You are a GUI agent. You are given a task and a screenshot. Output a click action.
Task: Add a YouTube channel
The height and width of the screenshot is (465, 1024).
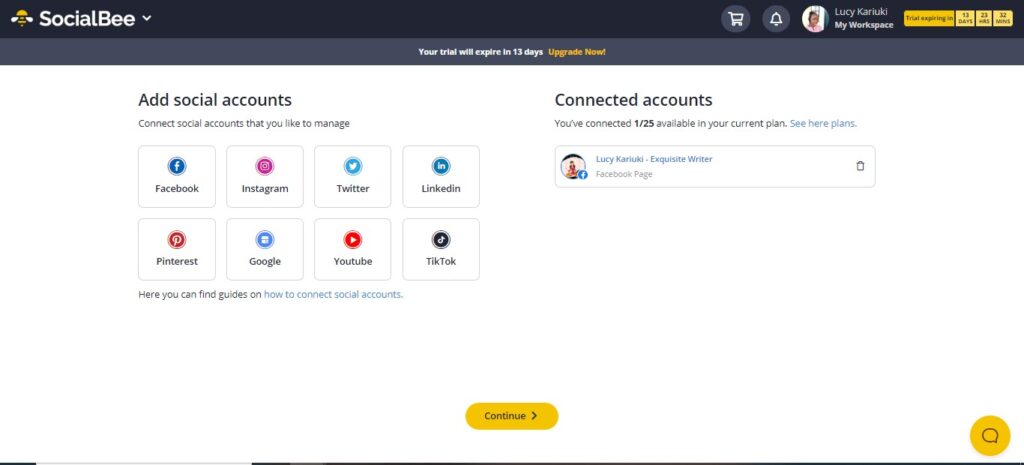coord(353,249)
